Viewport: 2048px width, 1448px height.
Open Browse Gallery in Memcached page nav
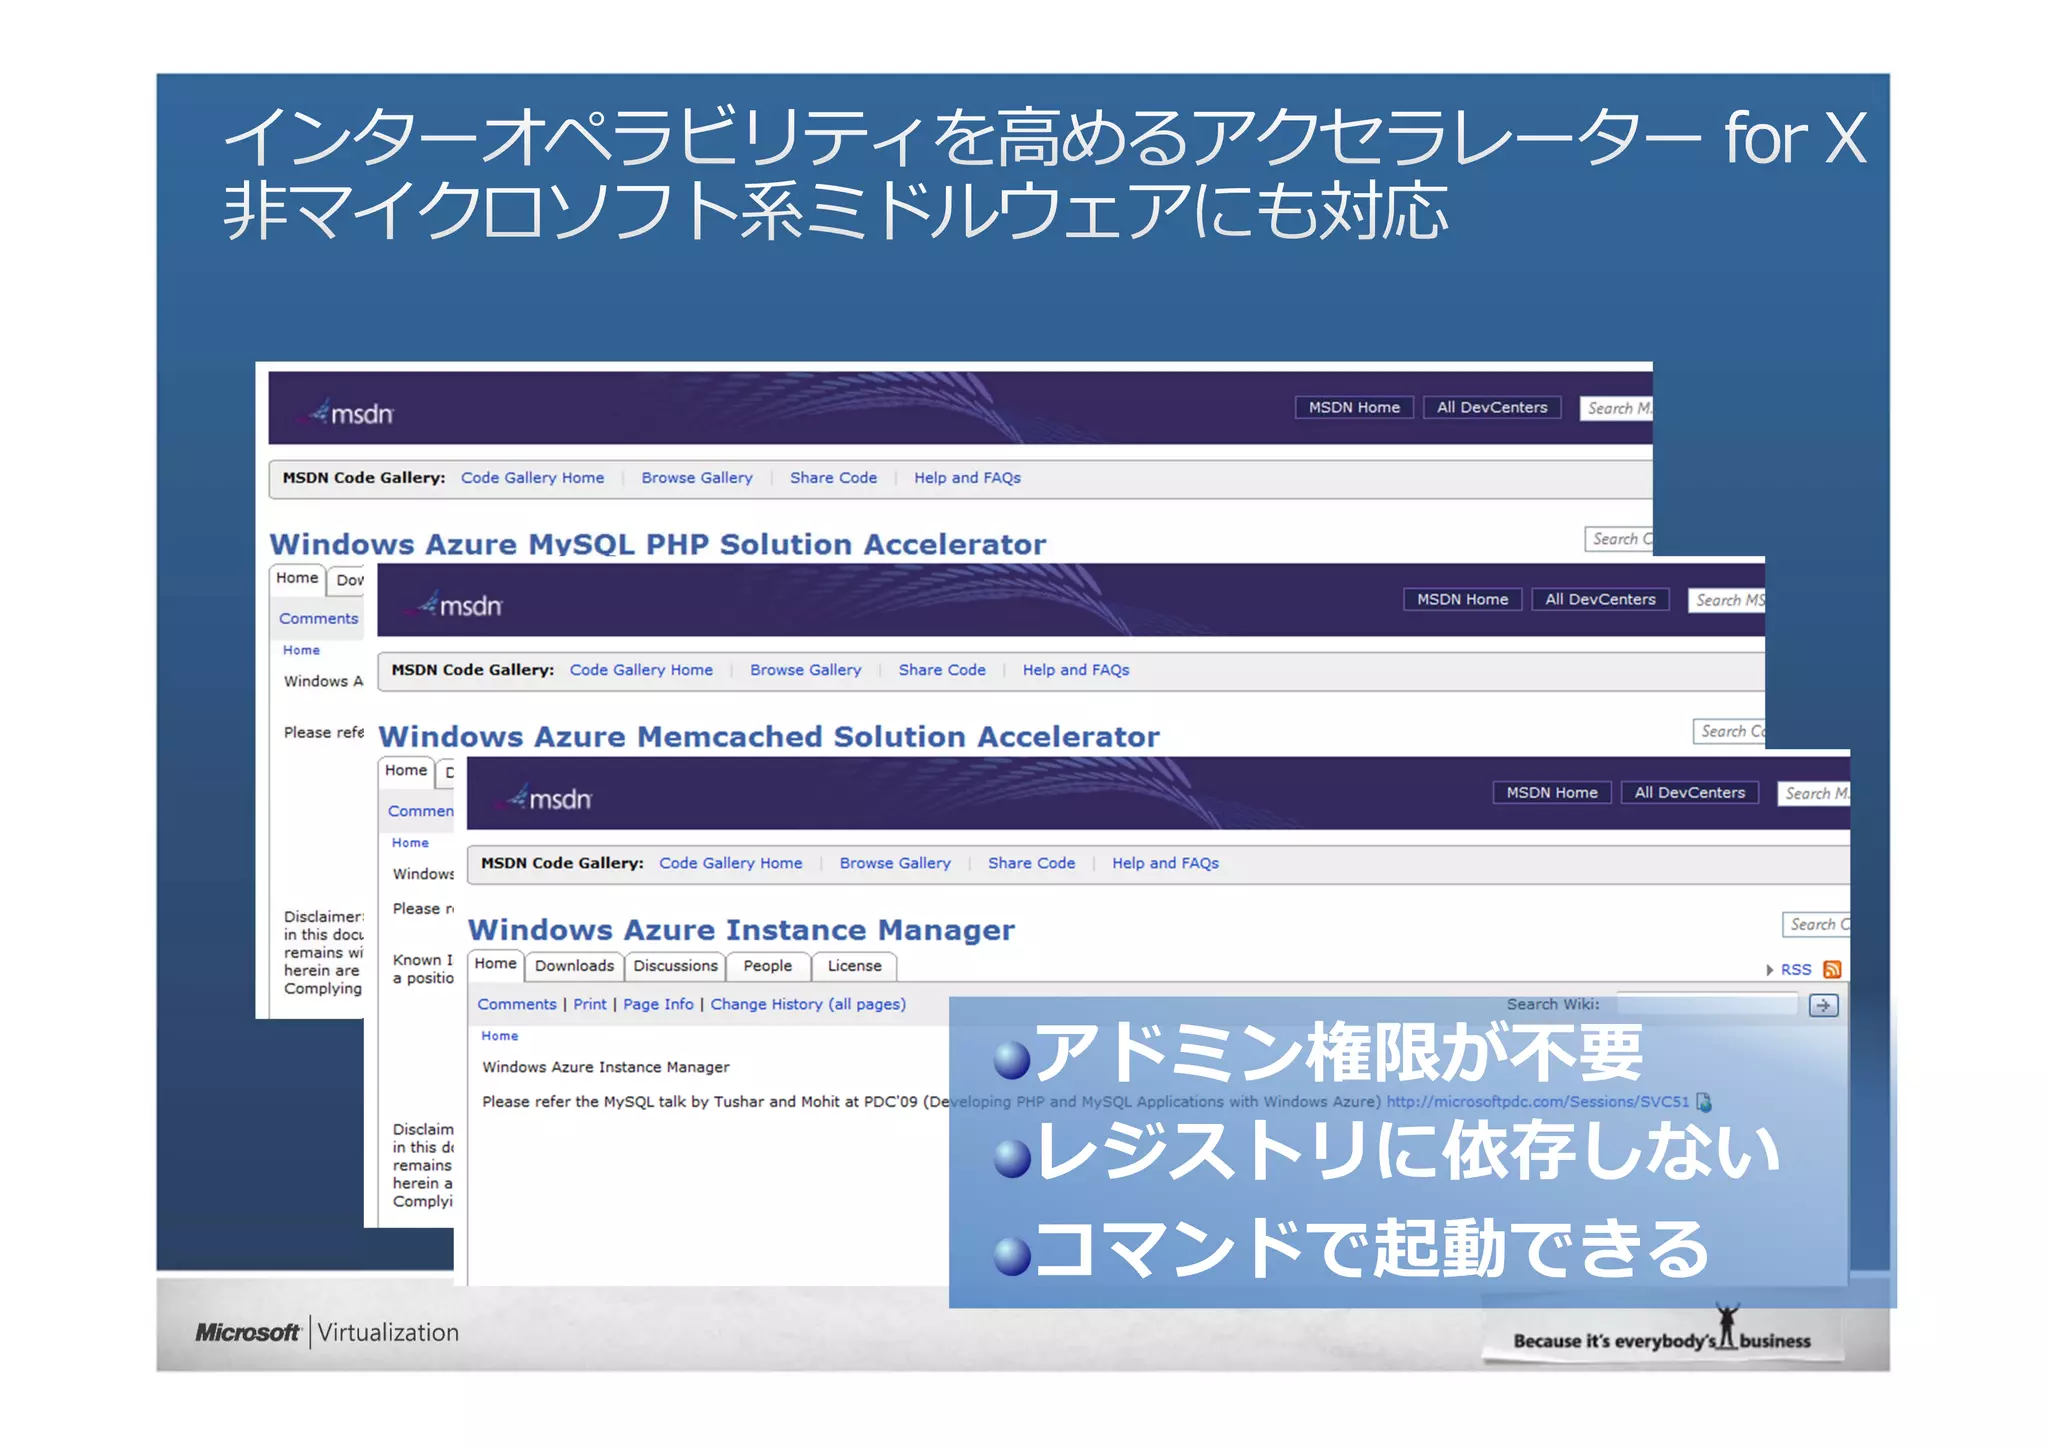point(805,670)
